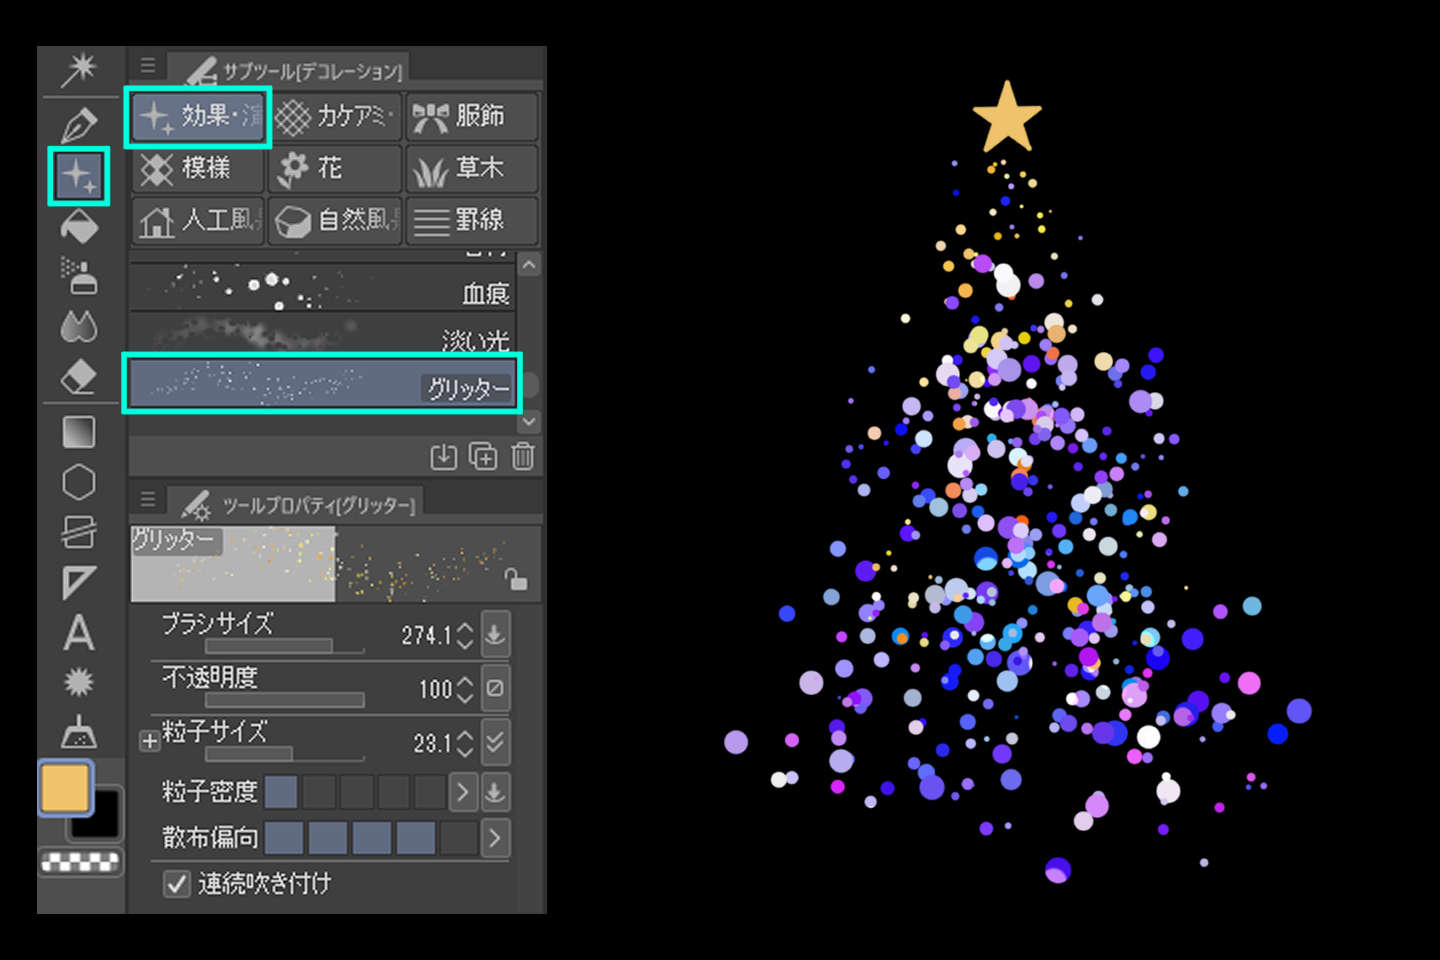Select the Fill bucket tool

(x=79, y=227)
